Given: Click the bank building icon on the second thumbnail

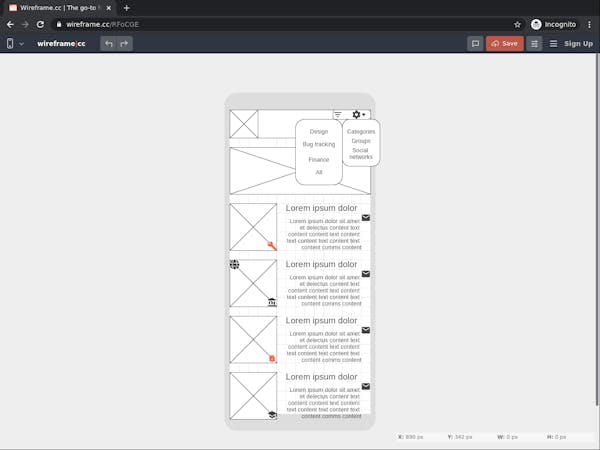Looking at the screenshot, I should 272,302.
